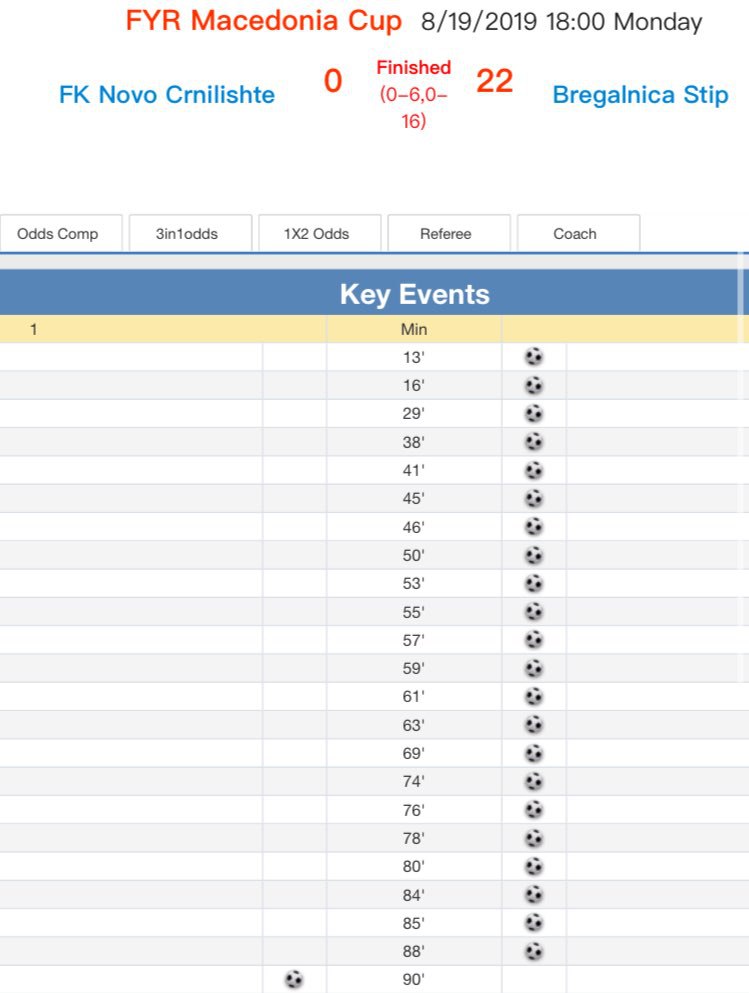Click the goal ball icon at 46'
The image size is (749, 993).
534,527
